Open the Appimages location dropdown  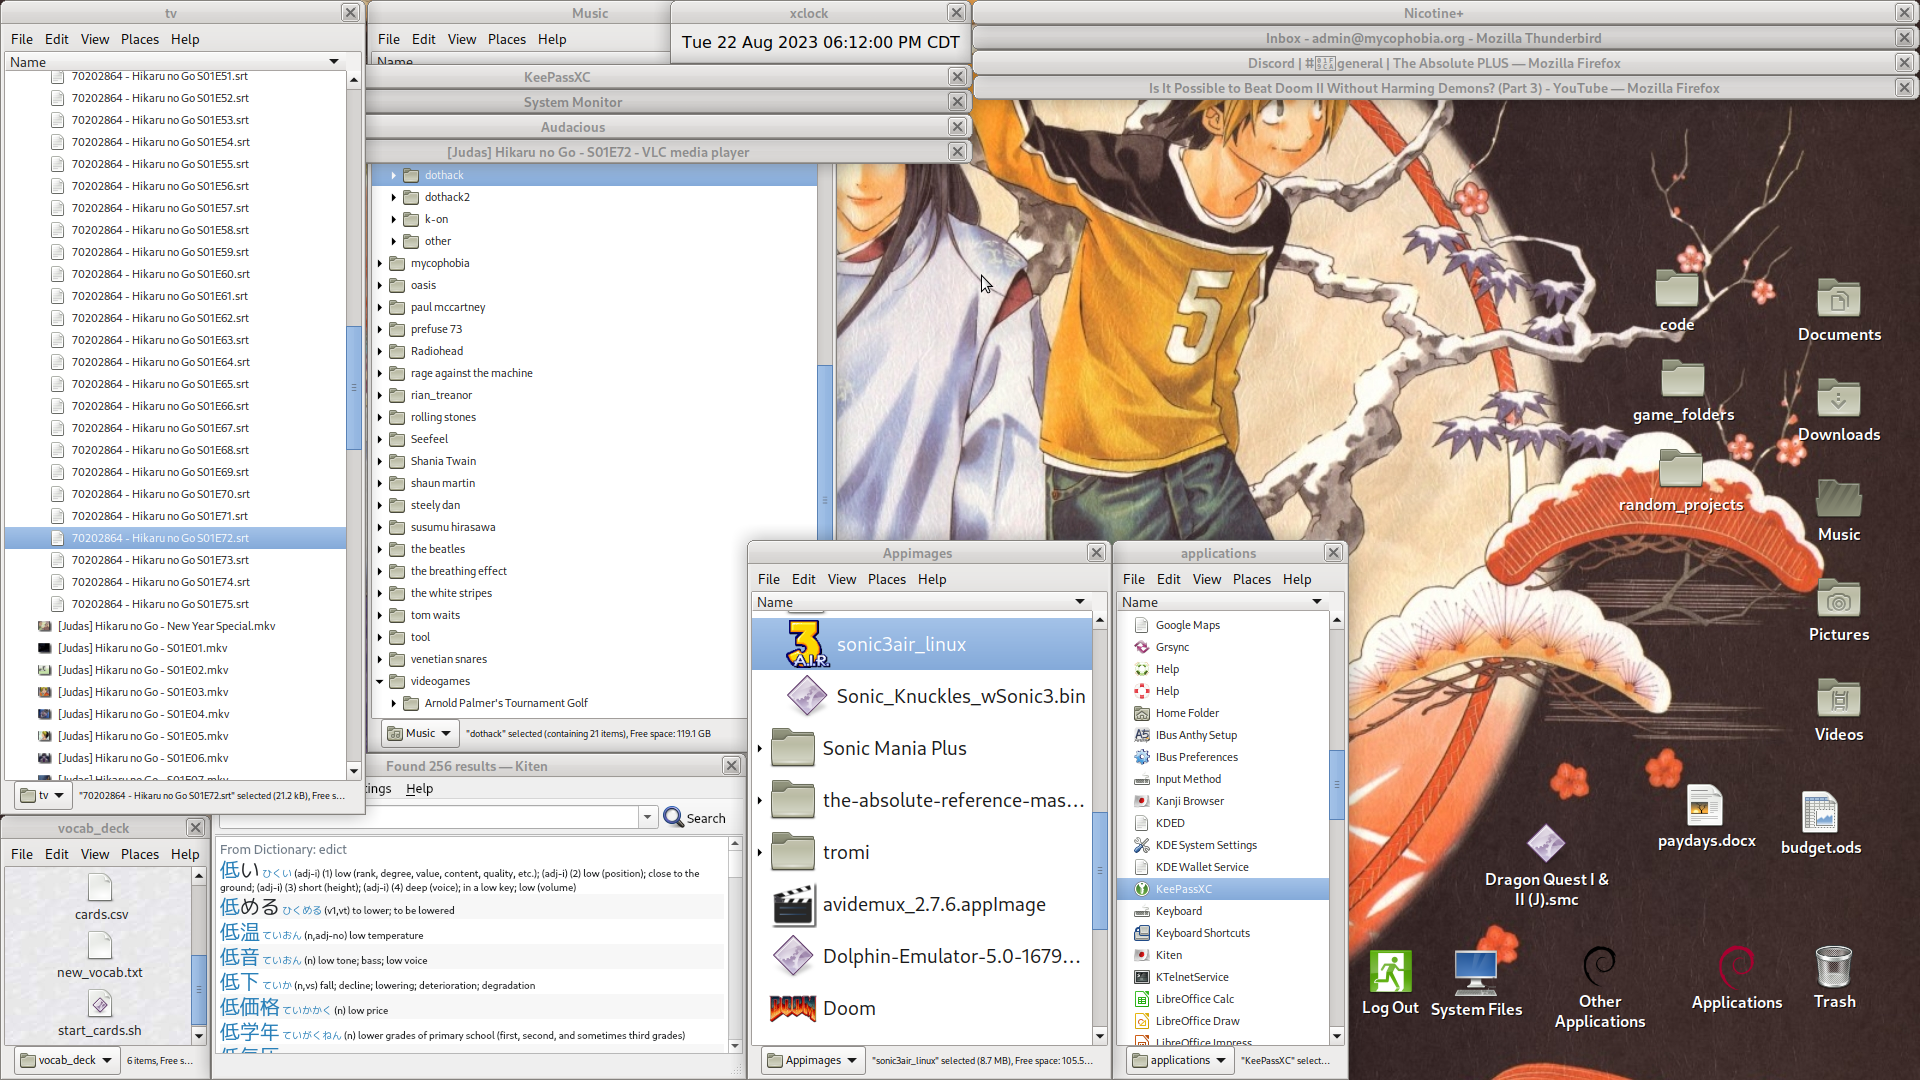click(x=813, y=1060)
